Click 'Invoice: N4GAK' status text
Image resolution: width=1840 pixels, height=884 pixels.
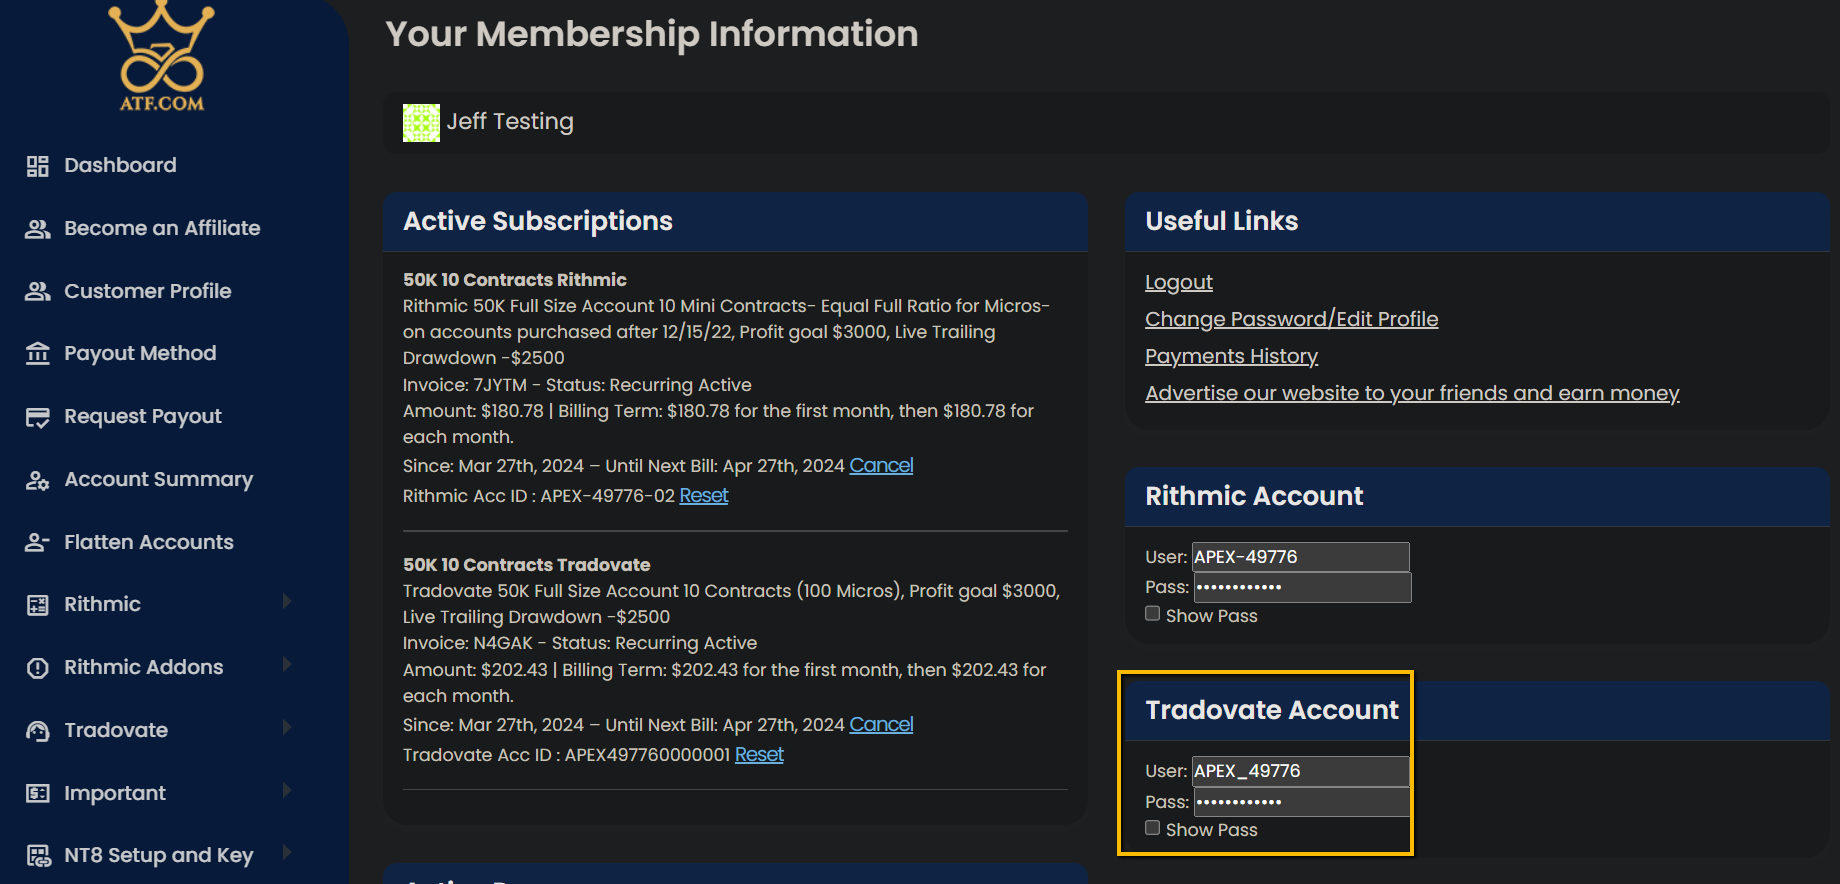[x=580, y=643]
